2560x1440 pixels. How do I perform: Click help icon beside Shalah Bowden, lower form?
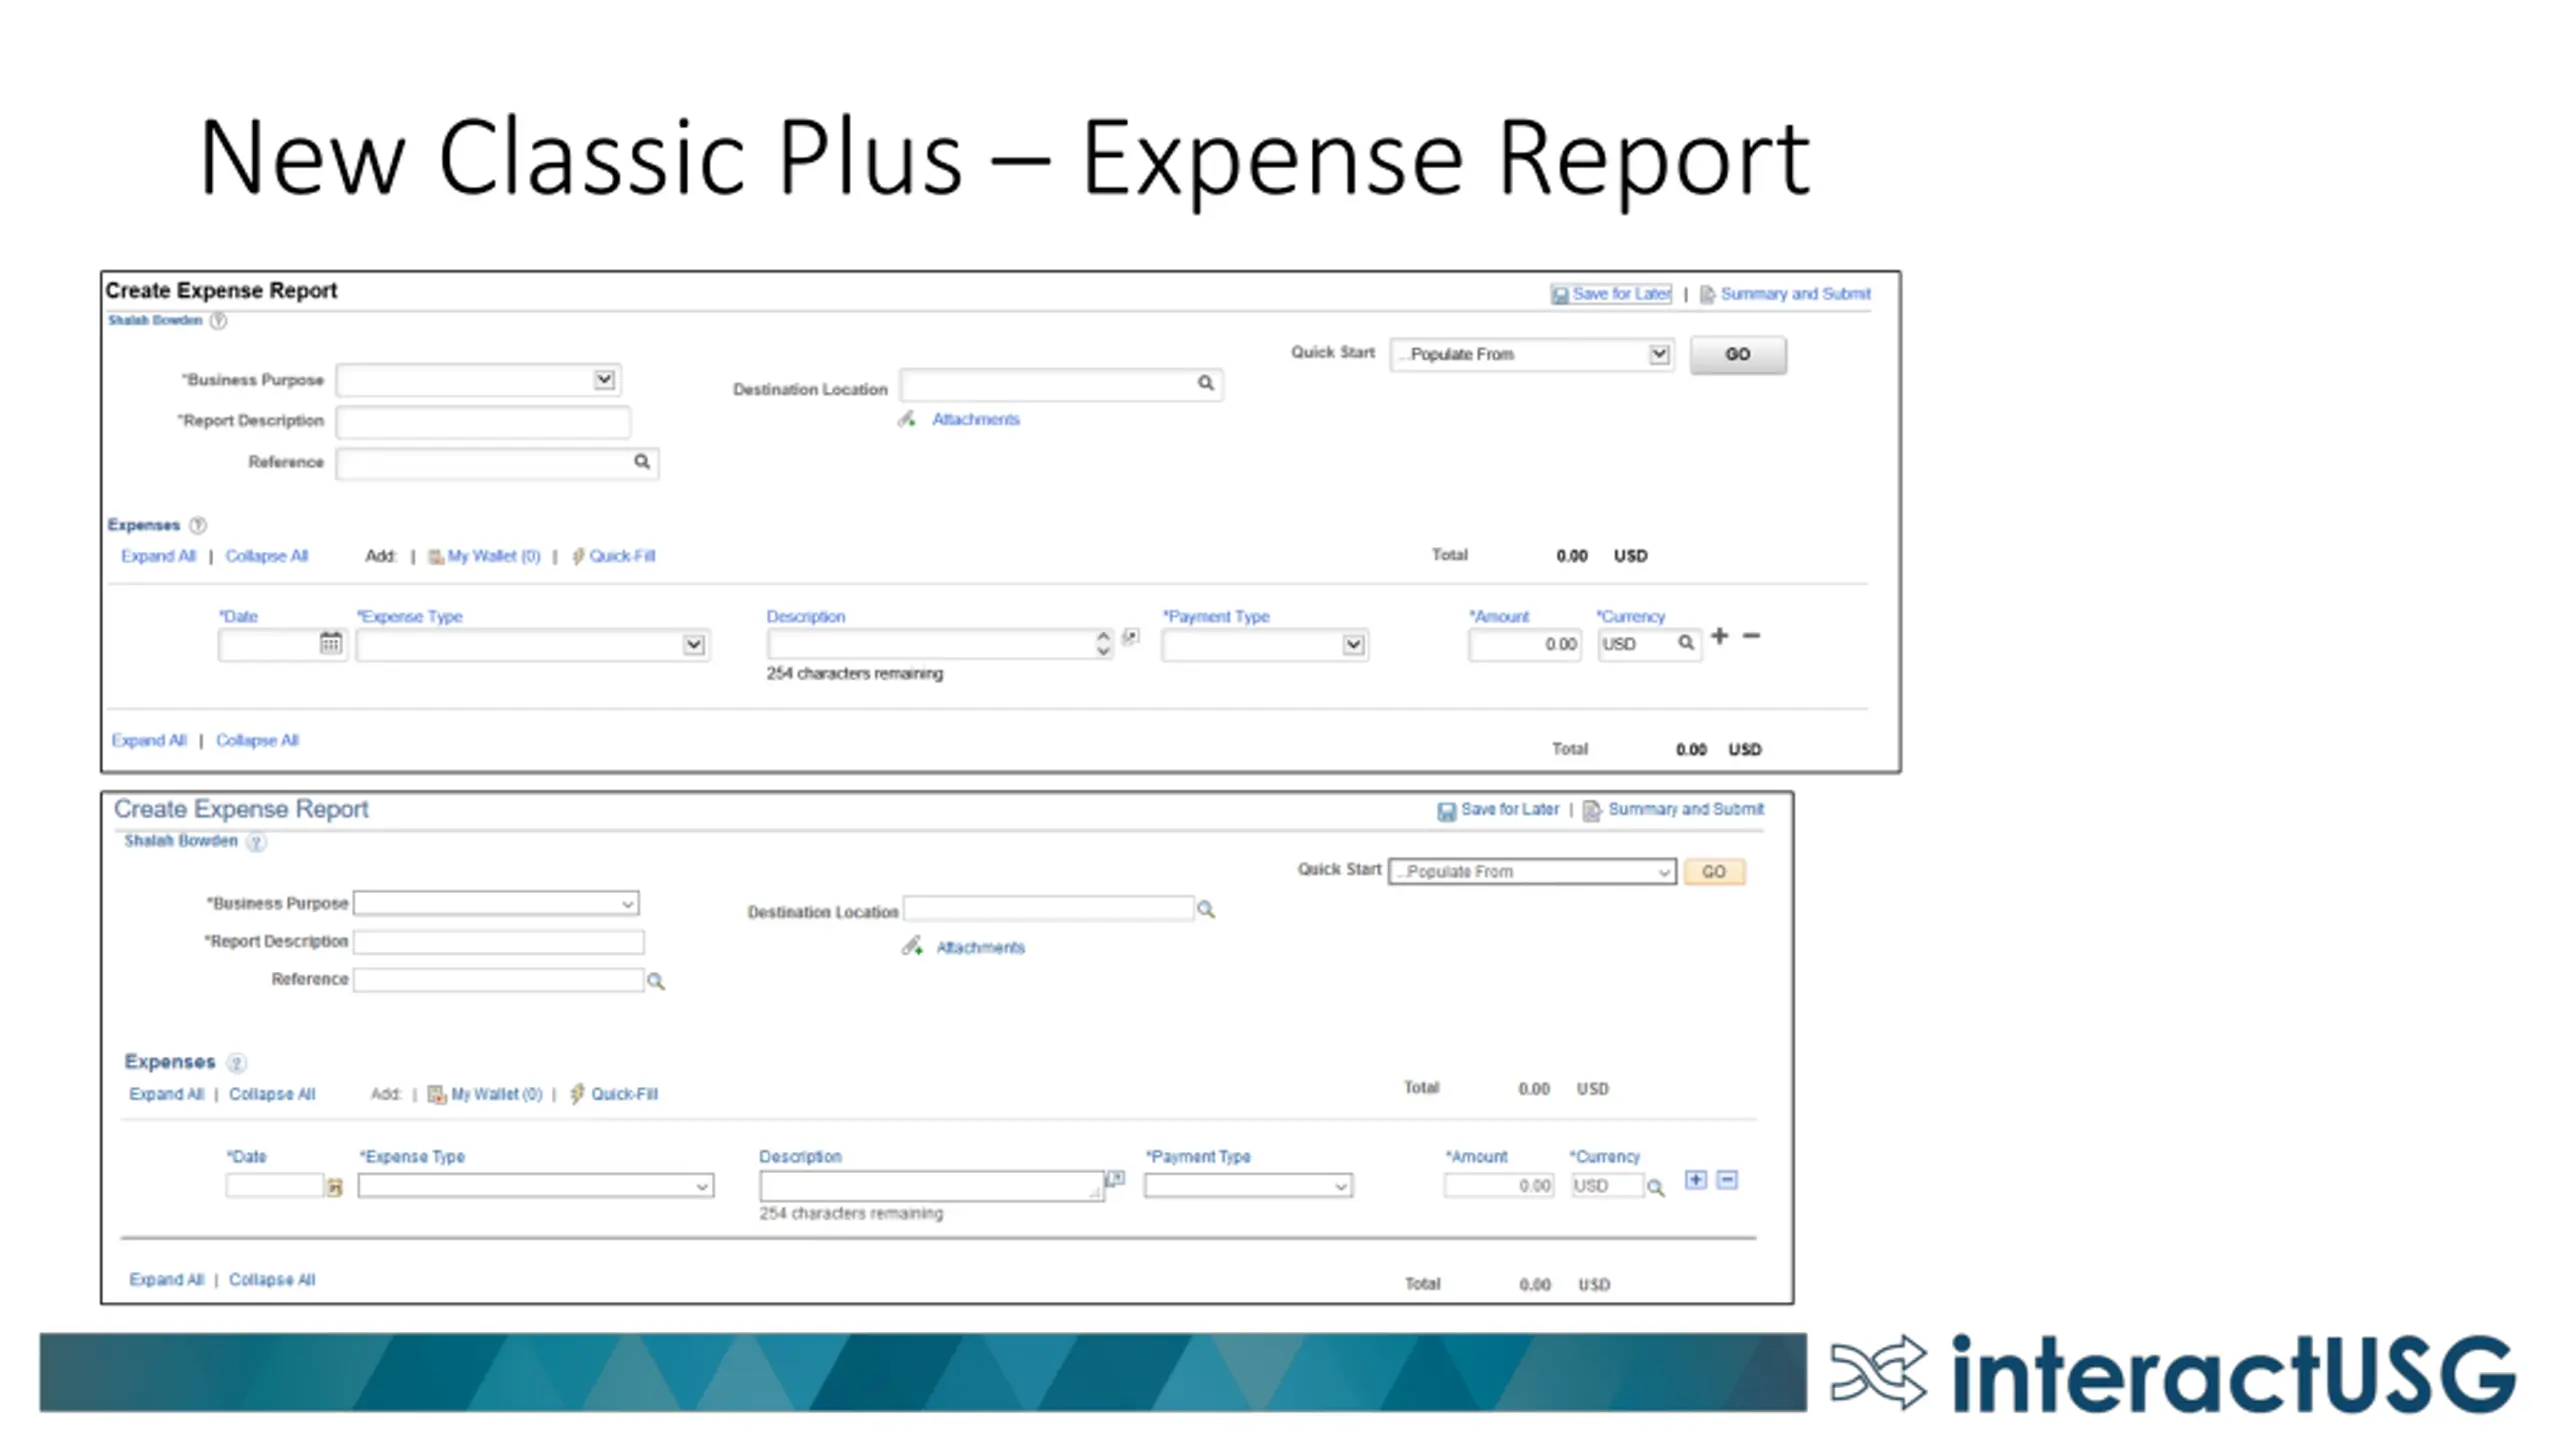pos(256,842)
